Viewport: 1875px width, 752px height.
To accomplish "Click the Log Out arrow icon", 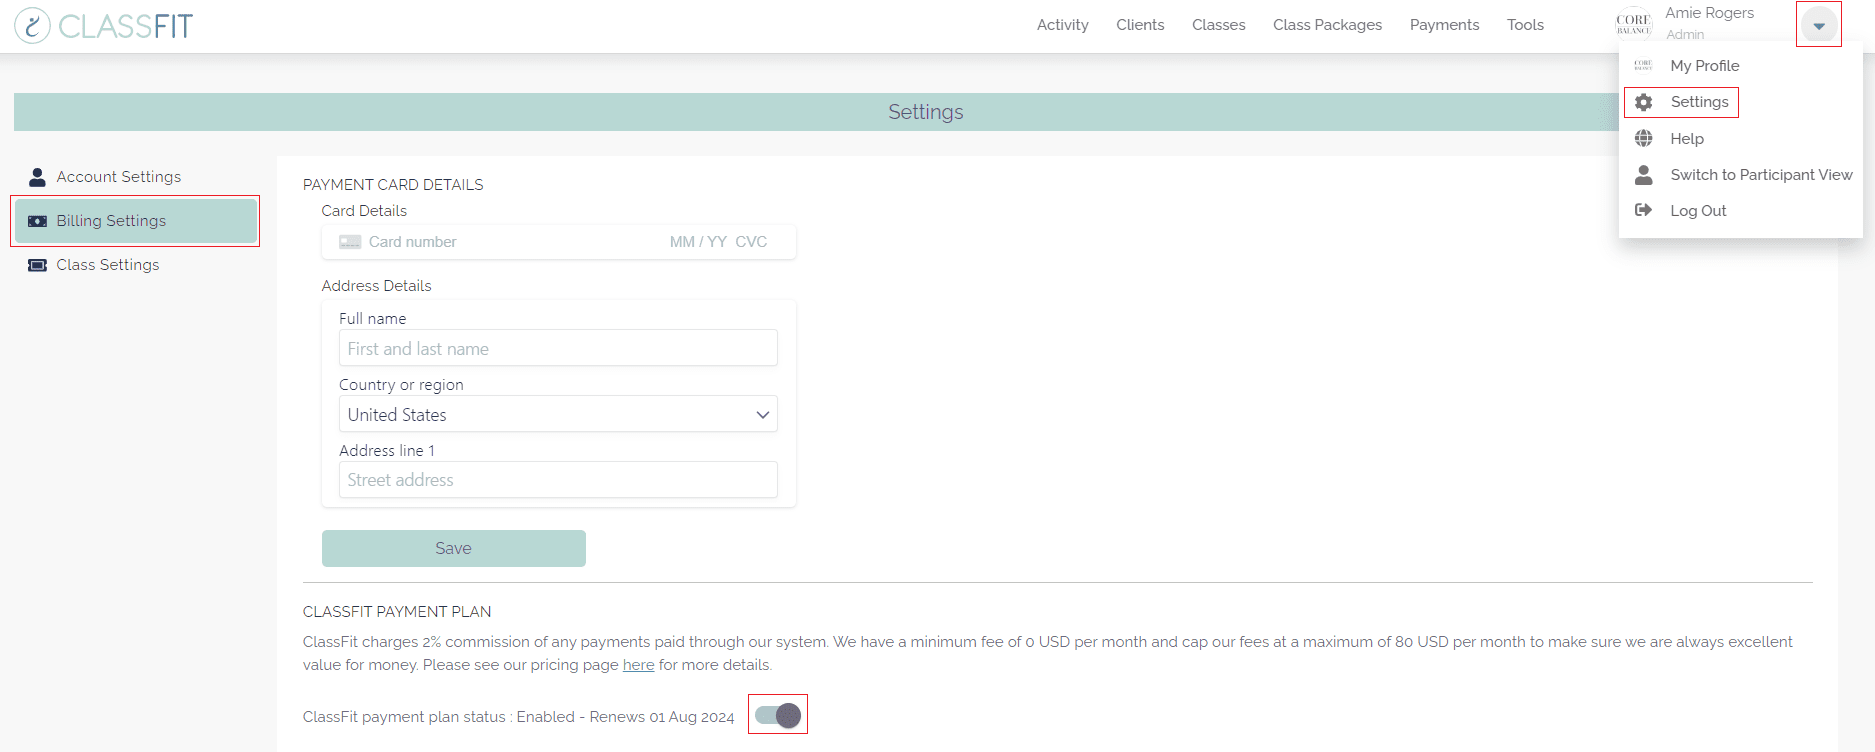I will [1643, 210].
